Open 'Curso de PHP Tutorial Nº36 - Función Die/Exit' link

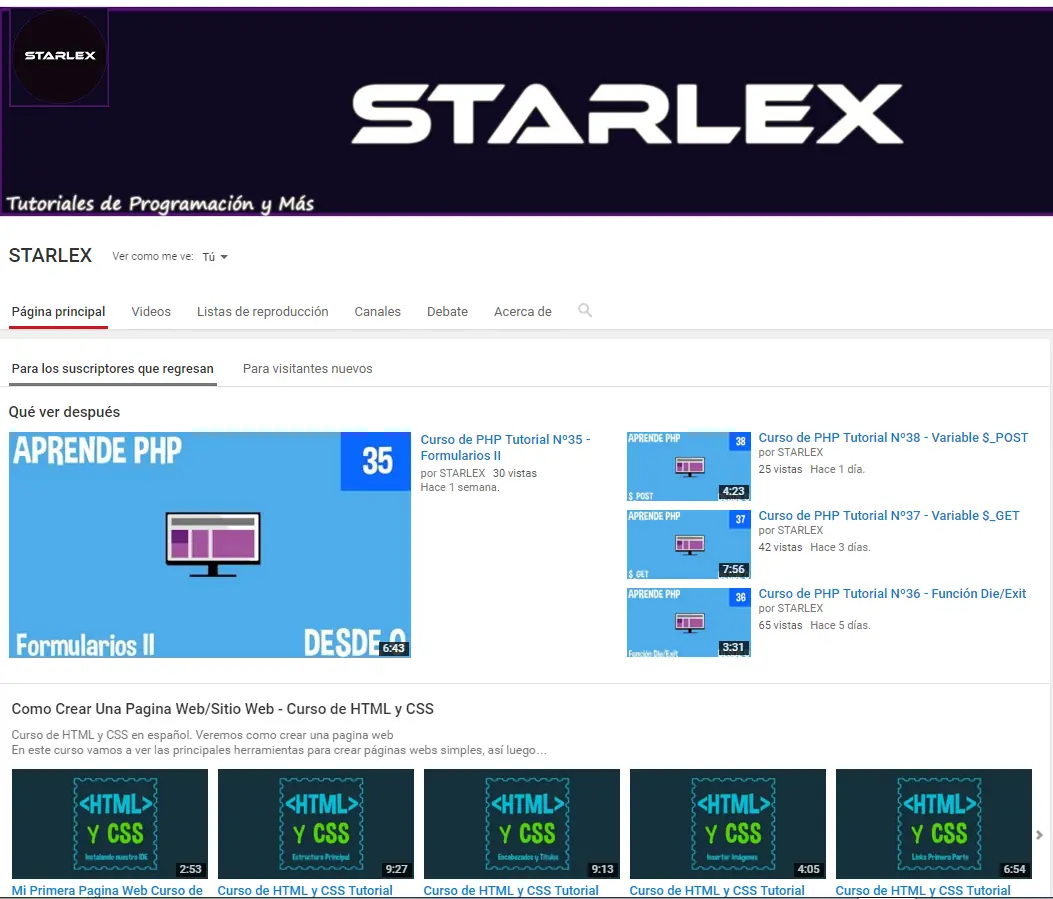(x=892, y=594)
